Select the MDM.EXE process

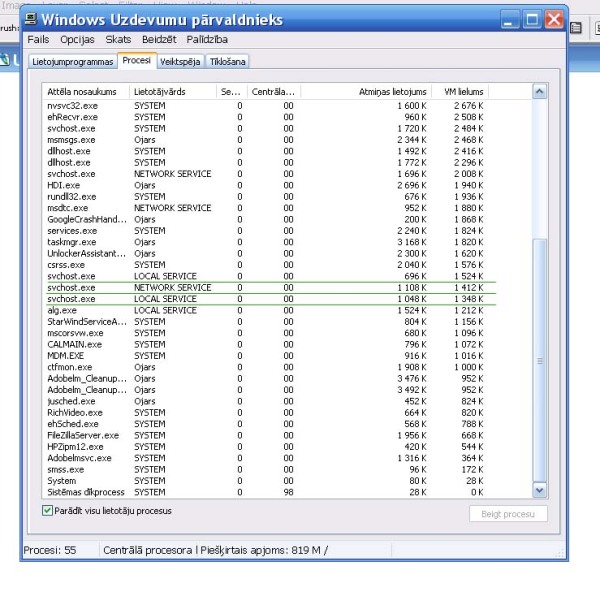pos(265,356)
